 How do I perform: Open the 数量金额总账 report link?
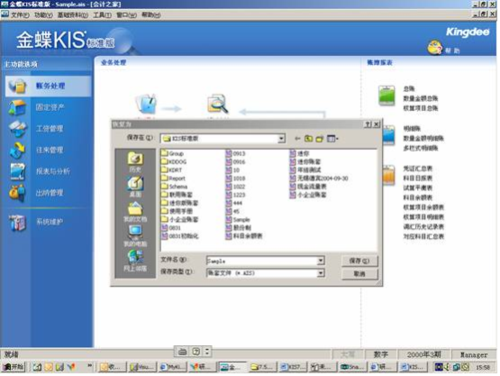421,99
